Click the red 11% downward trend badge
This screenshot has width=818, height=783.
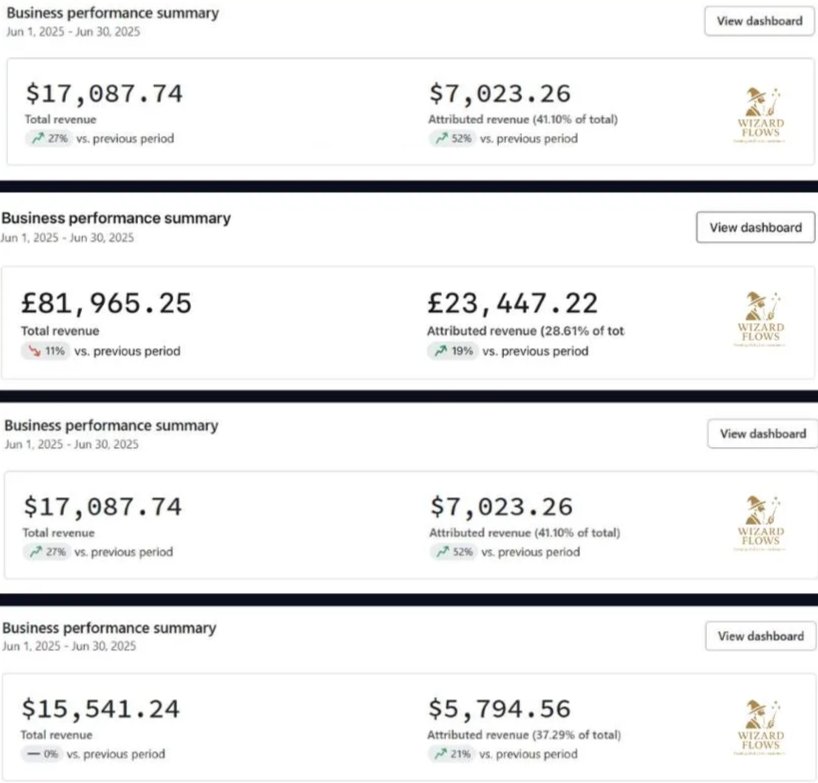tap(45, 351)
